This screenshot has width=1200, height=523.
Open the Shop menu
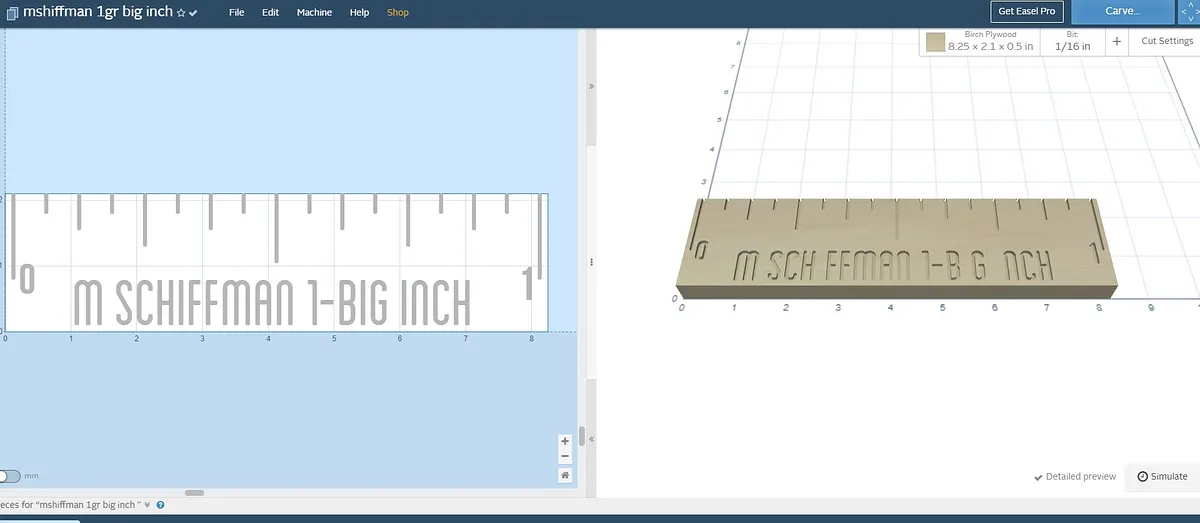coord(397,12)
